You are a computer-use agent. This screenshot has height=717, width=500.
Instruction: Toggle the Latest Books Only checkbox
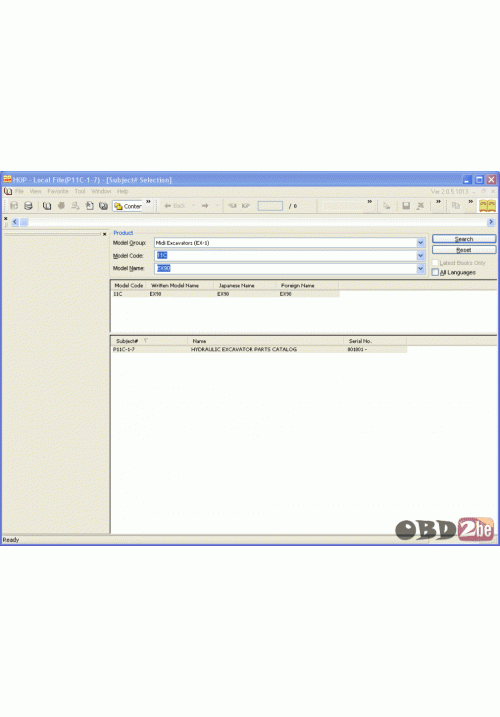(x=435, y=263)
